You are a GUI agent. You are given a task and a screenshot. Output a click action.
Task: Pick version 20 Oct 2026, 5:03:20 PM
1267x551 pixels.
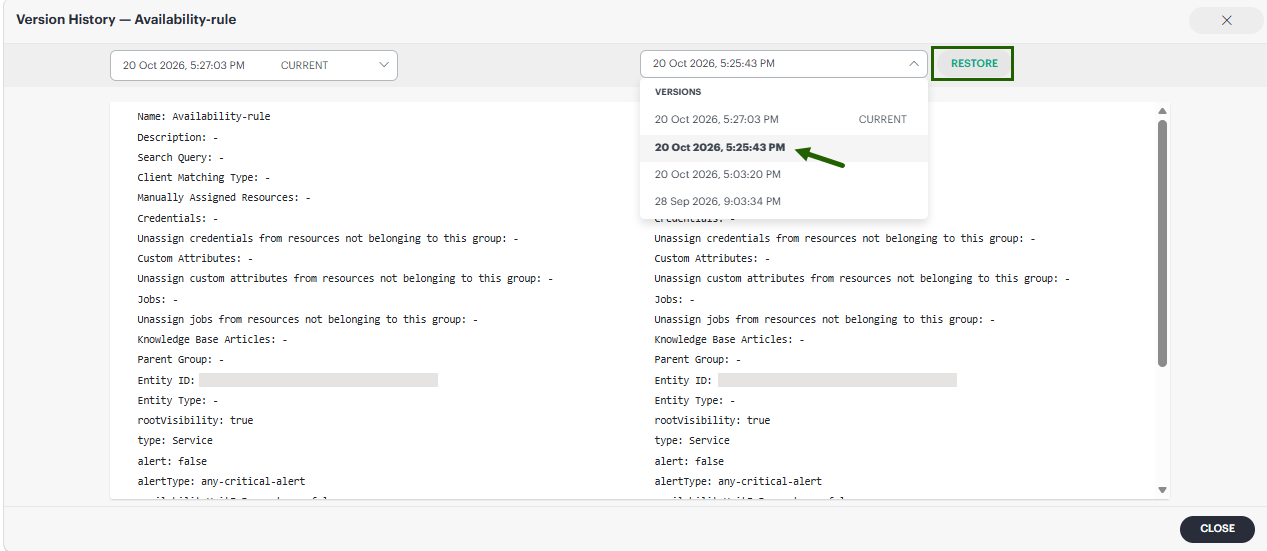coord(784,174)
